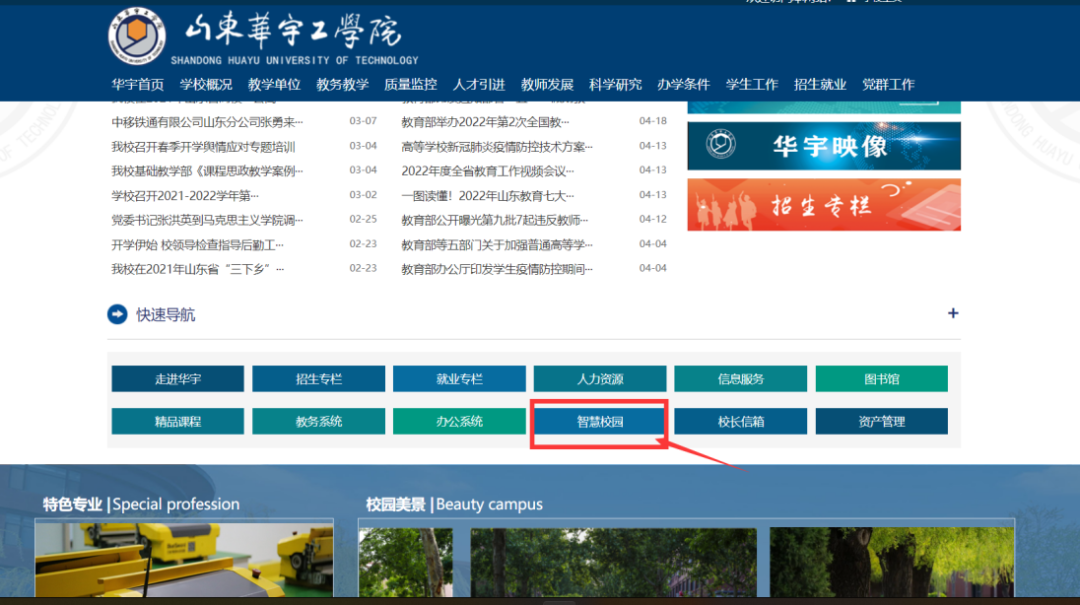Open the 人才引进 menu item
Screen dimensions: 1080x605
click(479, 85)
